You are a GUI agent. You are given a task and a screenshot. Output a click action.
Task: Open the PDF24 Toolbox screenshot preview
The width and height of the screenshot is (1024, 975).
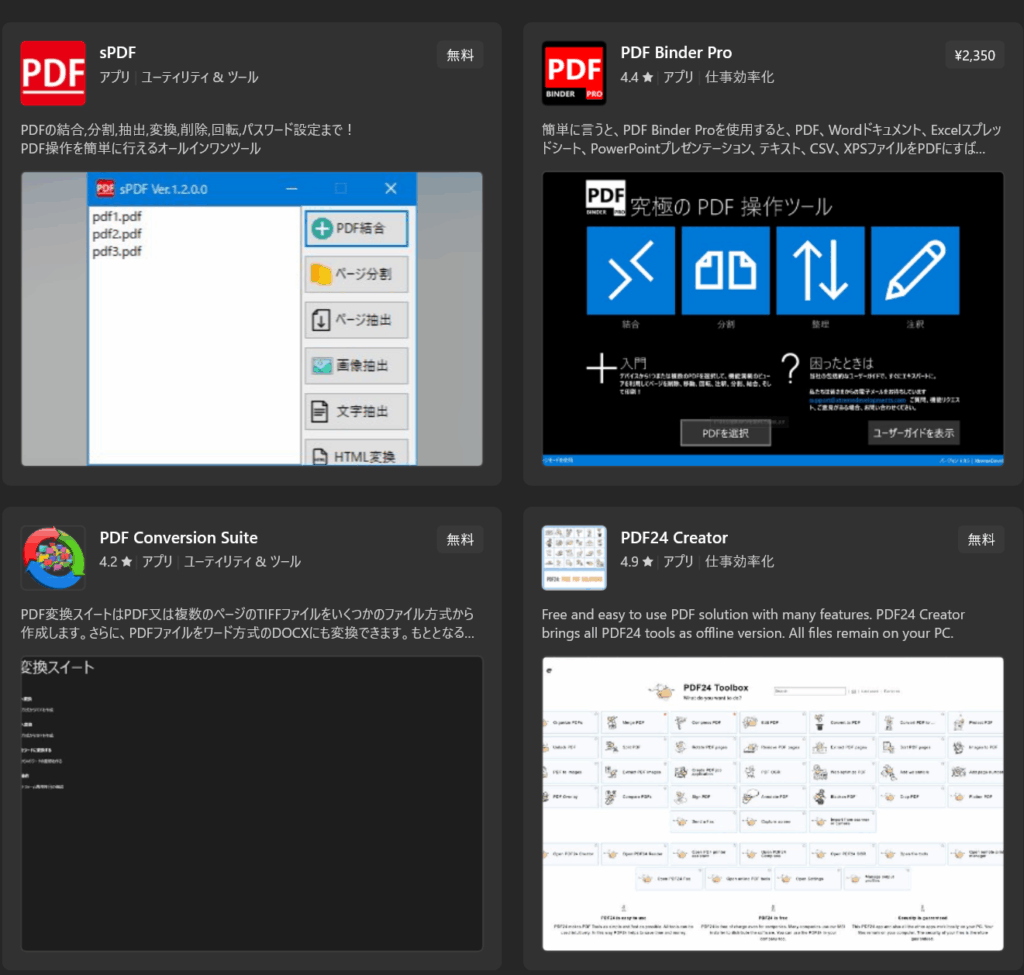[x=773, y=803]
